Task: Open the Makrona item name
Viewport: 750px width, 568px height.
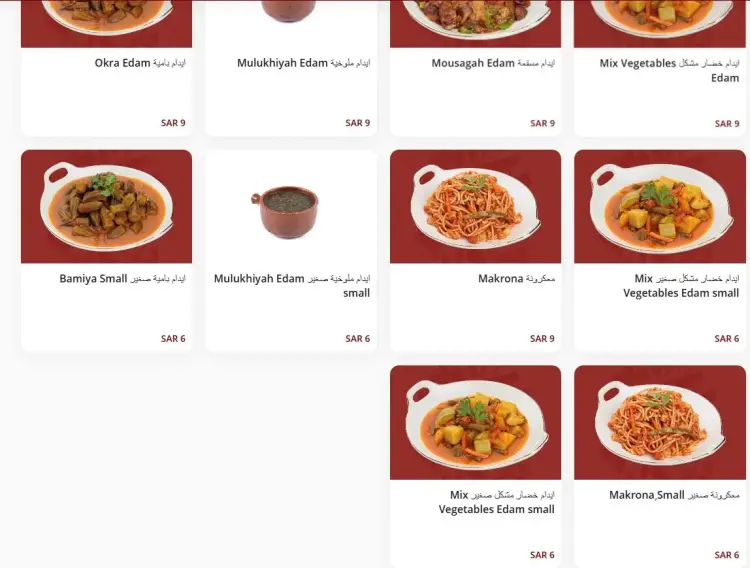Action: pyautogui.click(x=517, y=278)
